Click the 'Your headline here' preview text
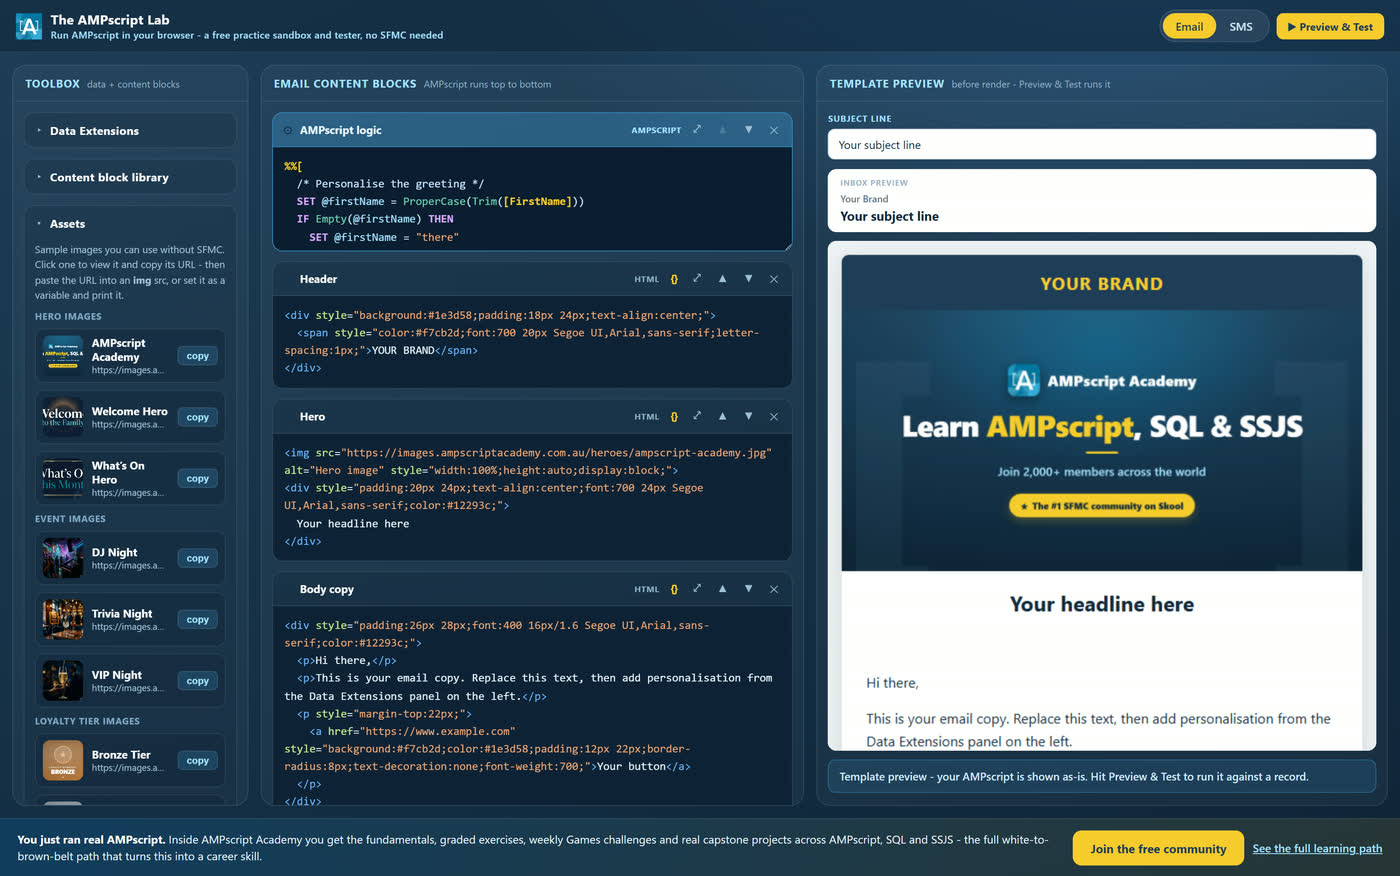Image resolution: width=1400 pixels, height=876 pixels. pyautogui.click(x=1102, y=604)
